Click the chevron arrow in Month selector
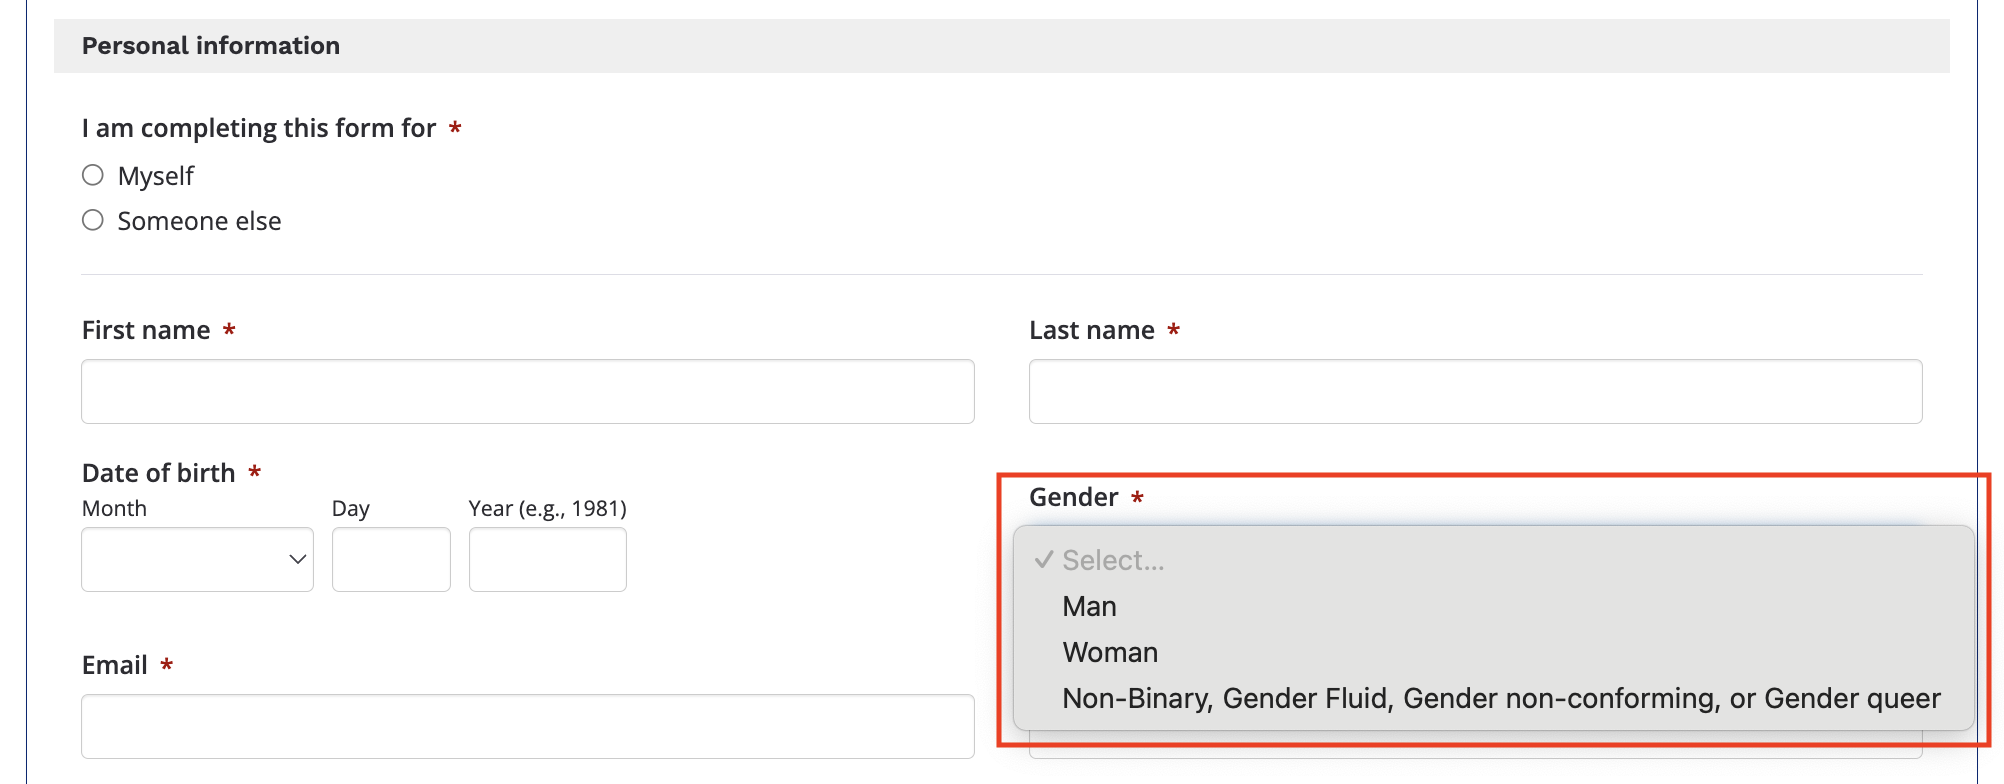Image resolution: width=2004 pixels, height=784 pixels. pyautogui.click(x=297, y=559)
